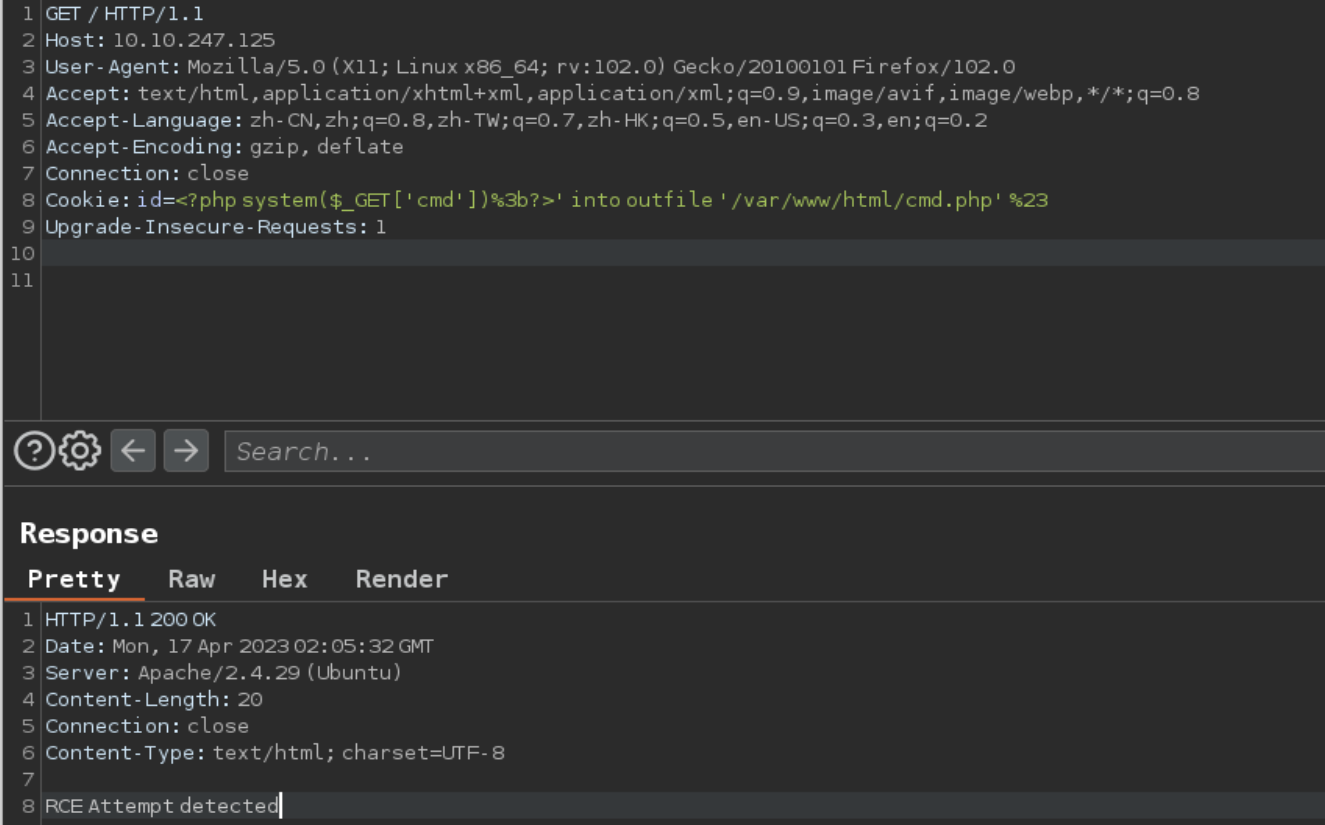Viewport: 1325px width, 825px height.
Task: Click the Cookie id payload line
Action: click(x=546, y=200)
